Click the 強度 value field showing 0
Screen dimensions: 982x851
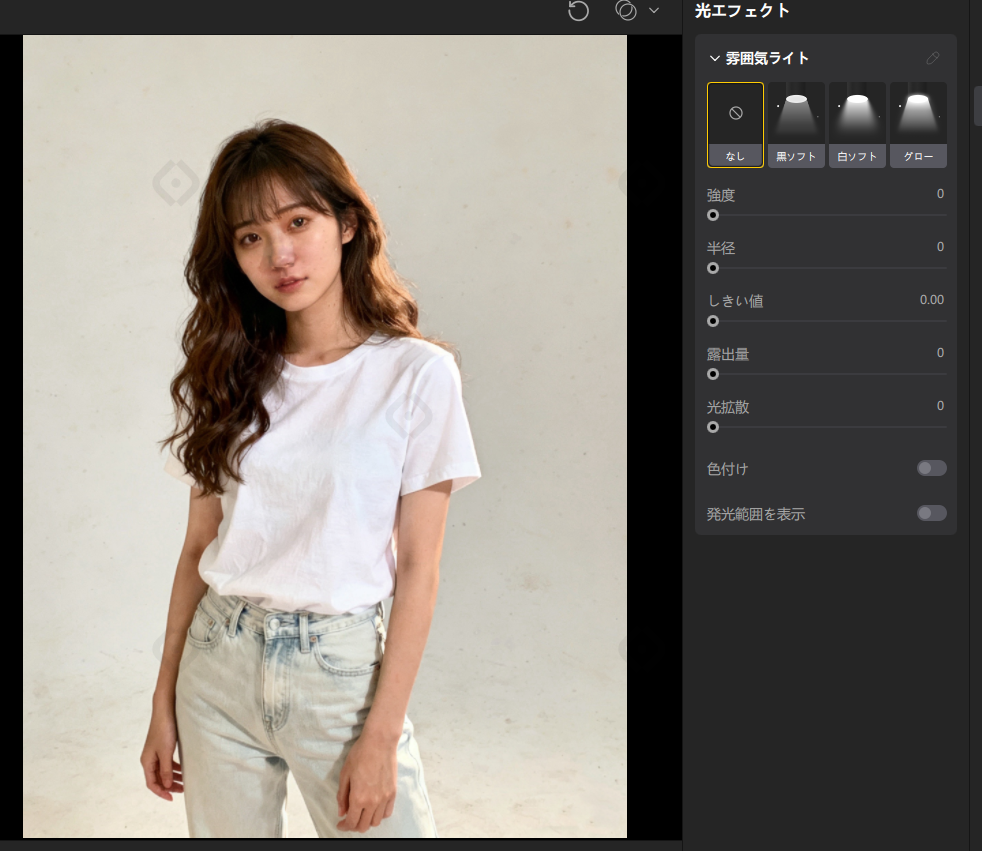pos(940,194)
